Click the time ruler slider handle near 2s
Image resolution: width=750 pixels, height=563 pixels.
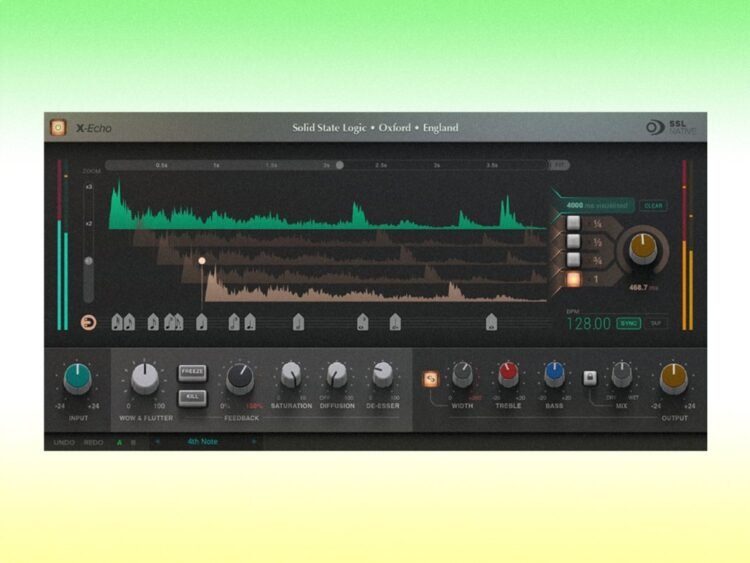[x=340, y=165]
